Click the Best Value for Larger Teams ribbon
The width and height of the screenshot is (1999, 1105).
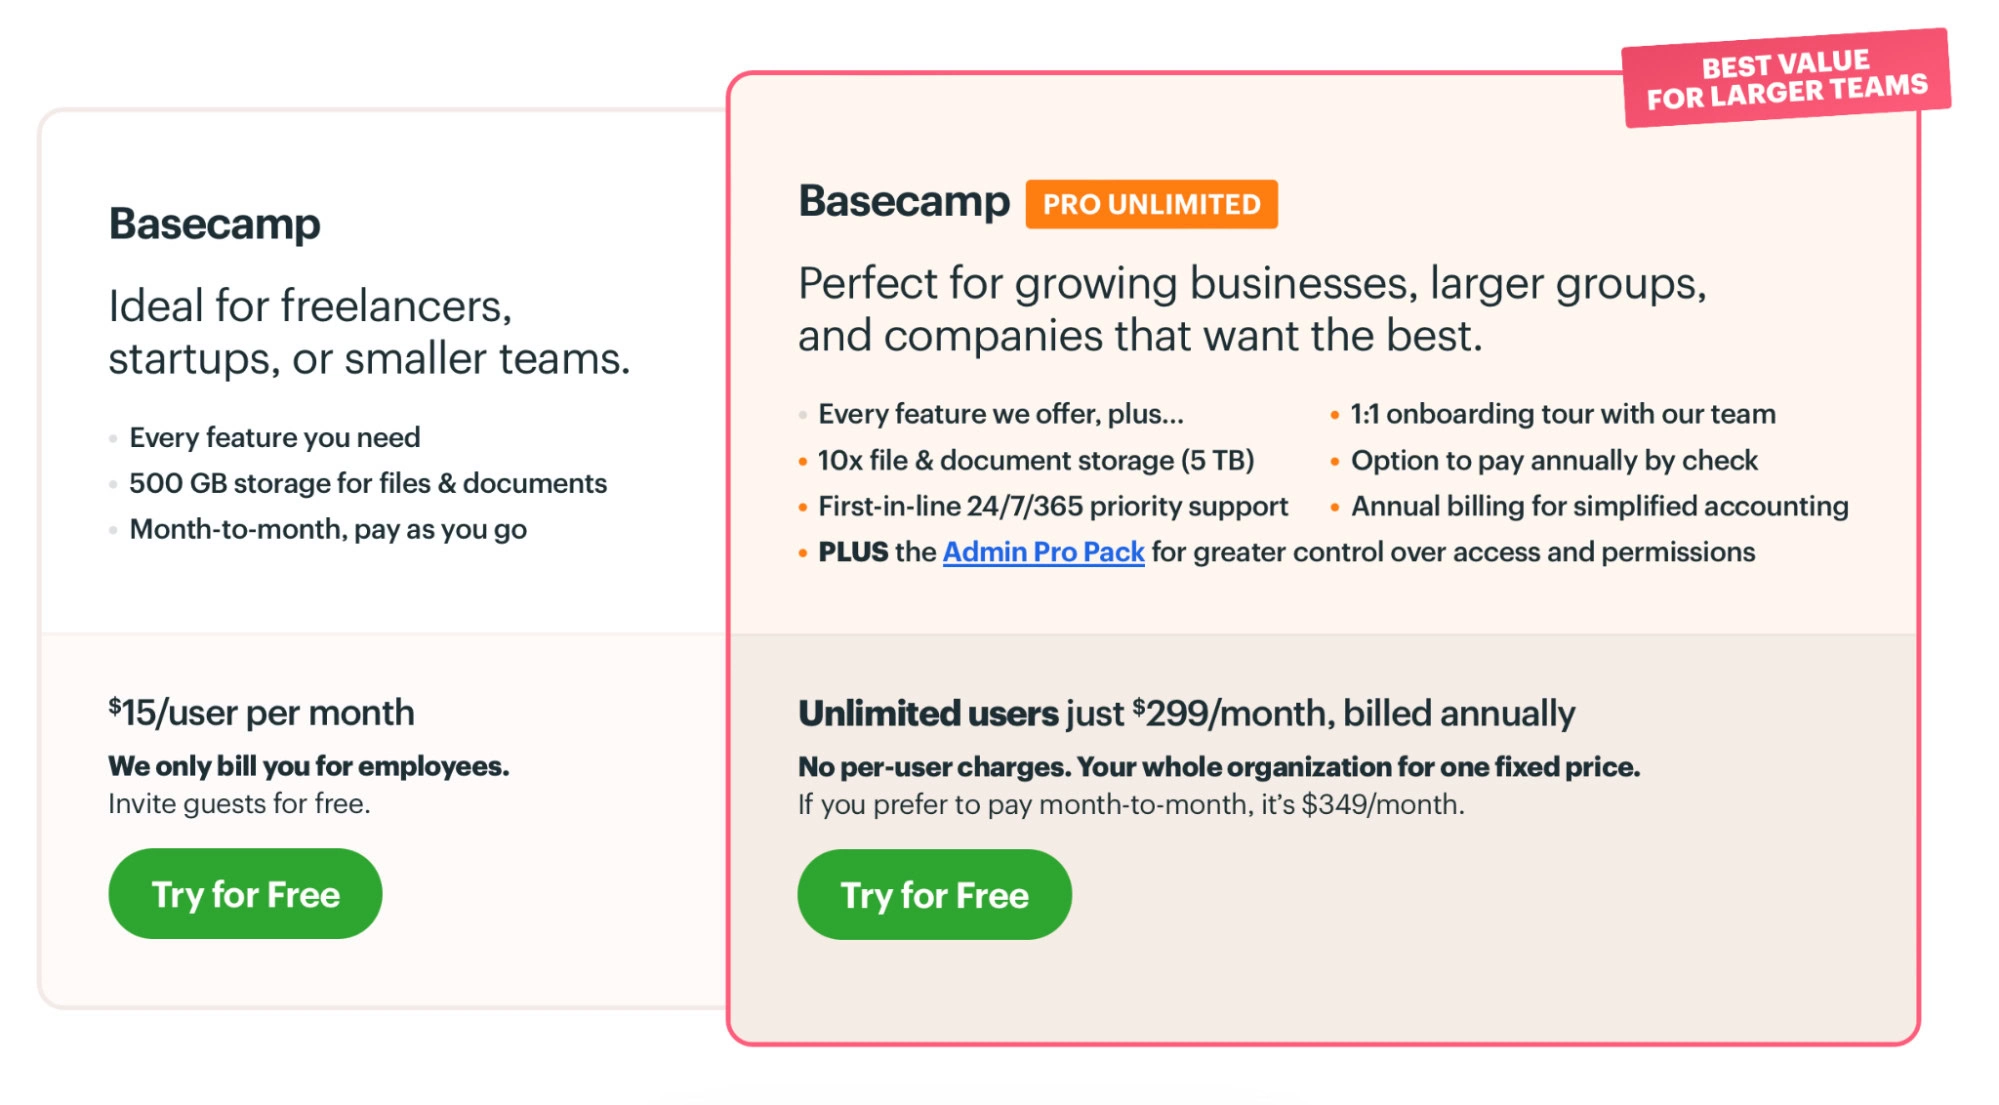(x=1786, y=79)
